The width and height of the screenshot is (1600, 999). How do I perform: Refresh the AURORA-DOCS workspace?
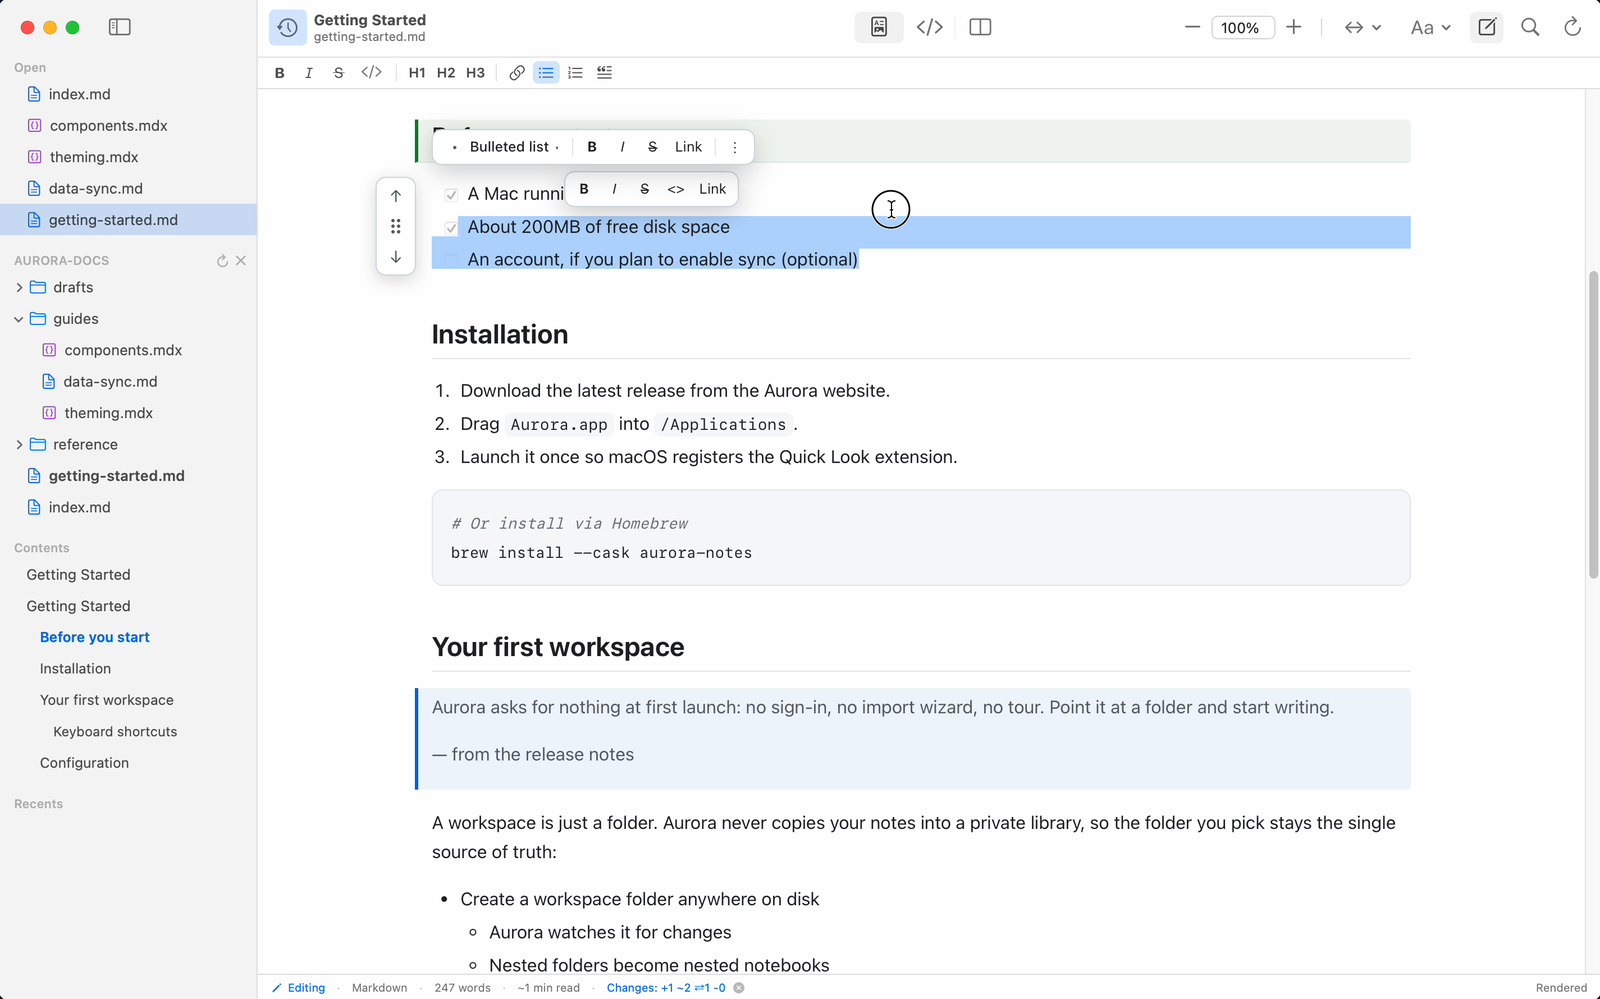(222, 261)
